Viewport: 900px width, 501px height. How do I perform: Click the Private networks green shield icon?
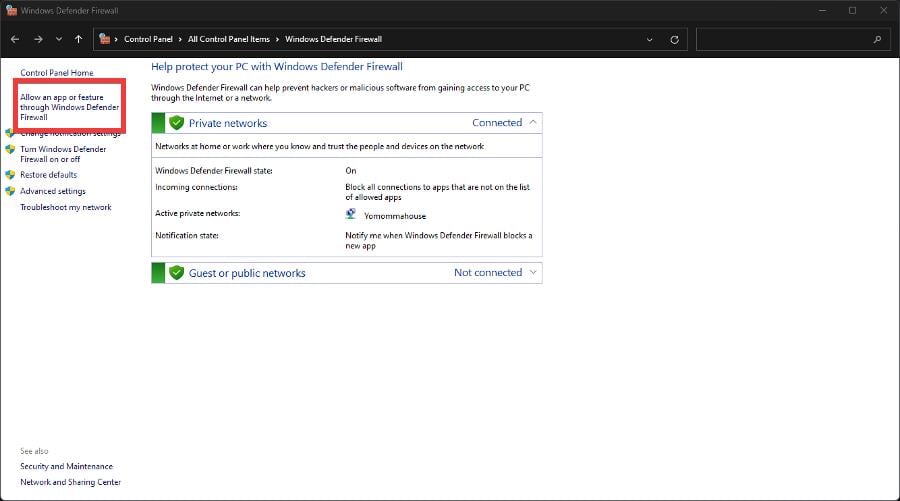coord(177,123)
